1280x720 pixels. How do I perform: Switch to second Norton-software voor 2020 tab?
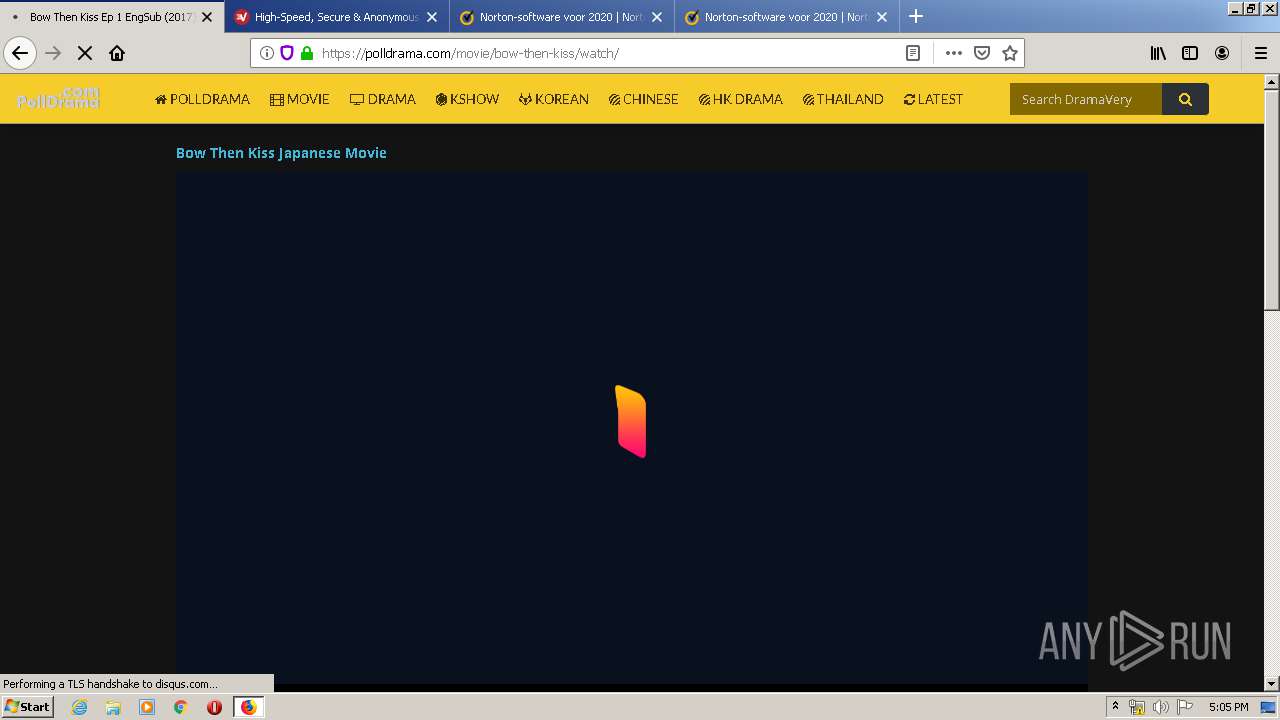click(x=787, y=17)
